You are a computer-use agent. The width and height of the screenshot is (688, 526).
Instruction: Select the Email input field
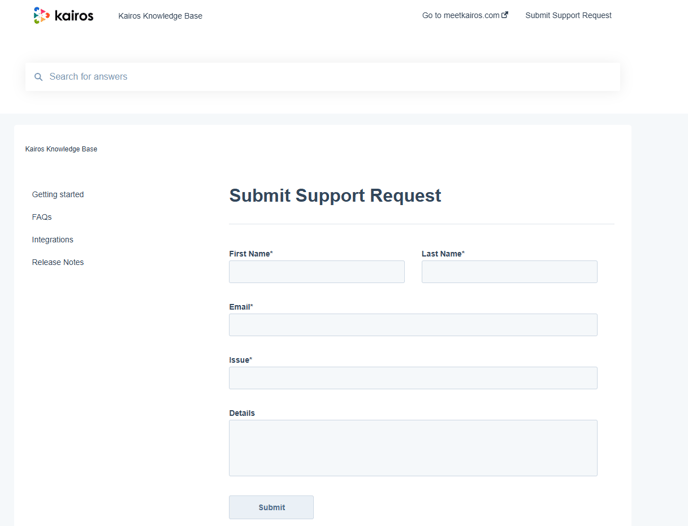[413, 325]
